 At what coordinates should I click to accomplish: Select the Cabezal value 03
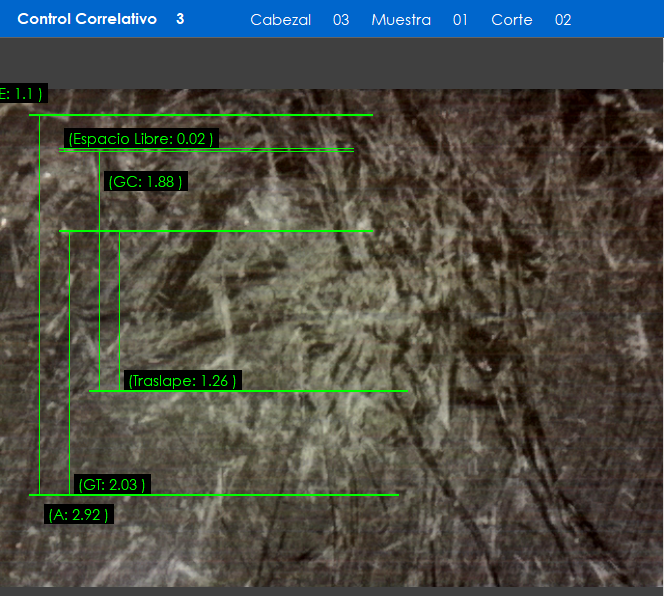coord(341,20)
